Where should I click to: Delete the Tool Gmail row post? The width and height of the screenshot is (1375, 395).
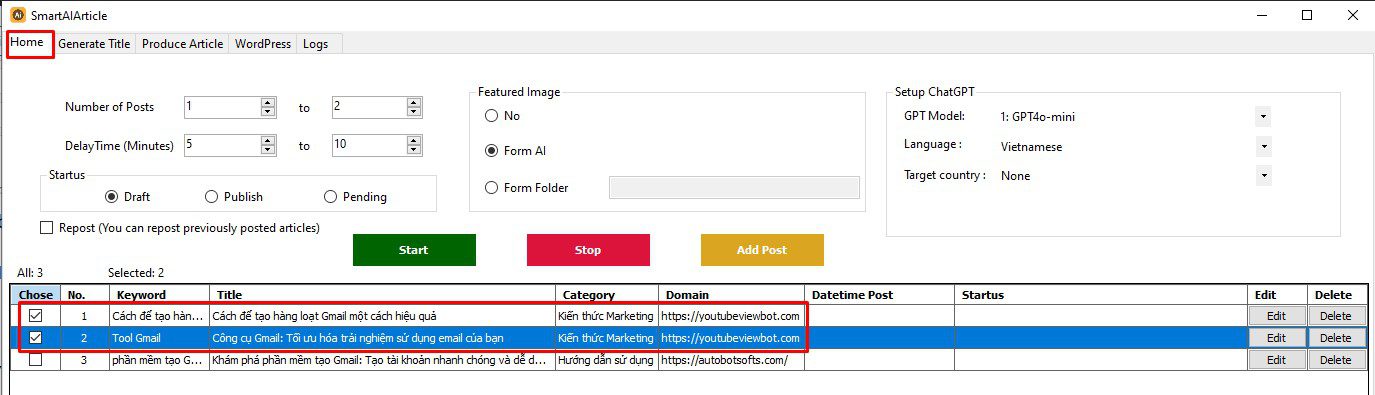1335,338
